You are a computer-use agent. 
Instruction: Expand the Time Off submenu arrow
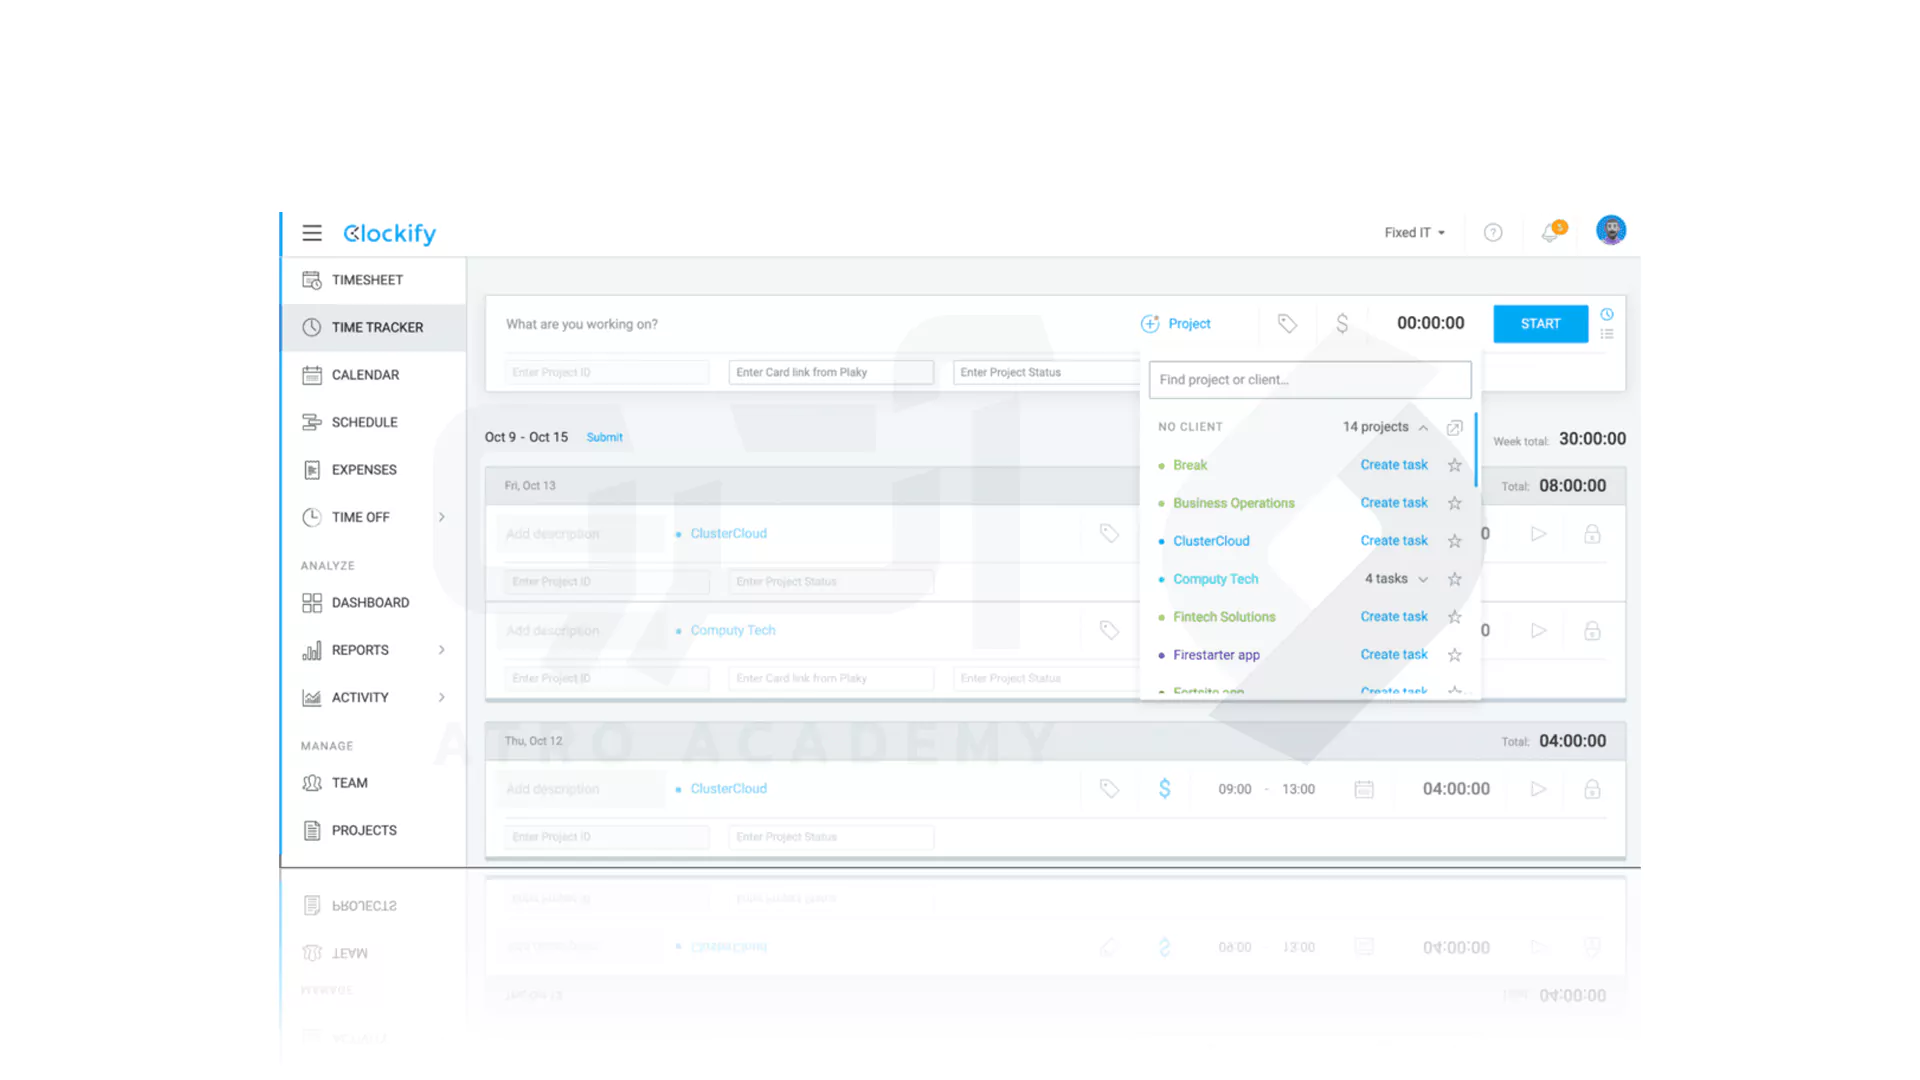pyautogui.click(x=441, y=517)
